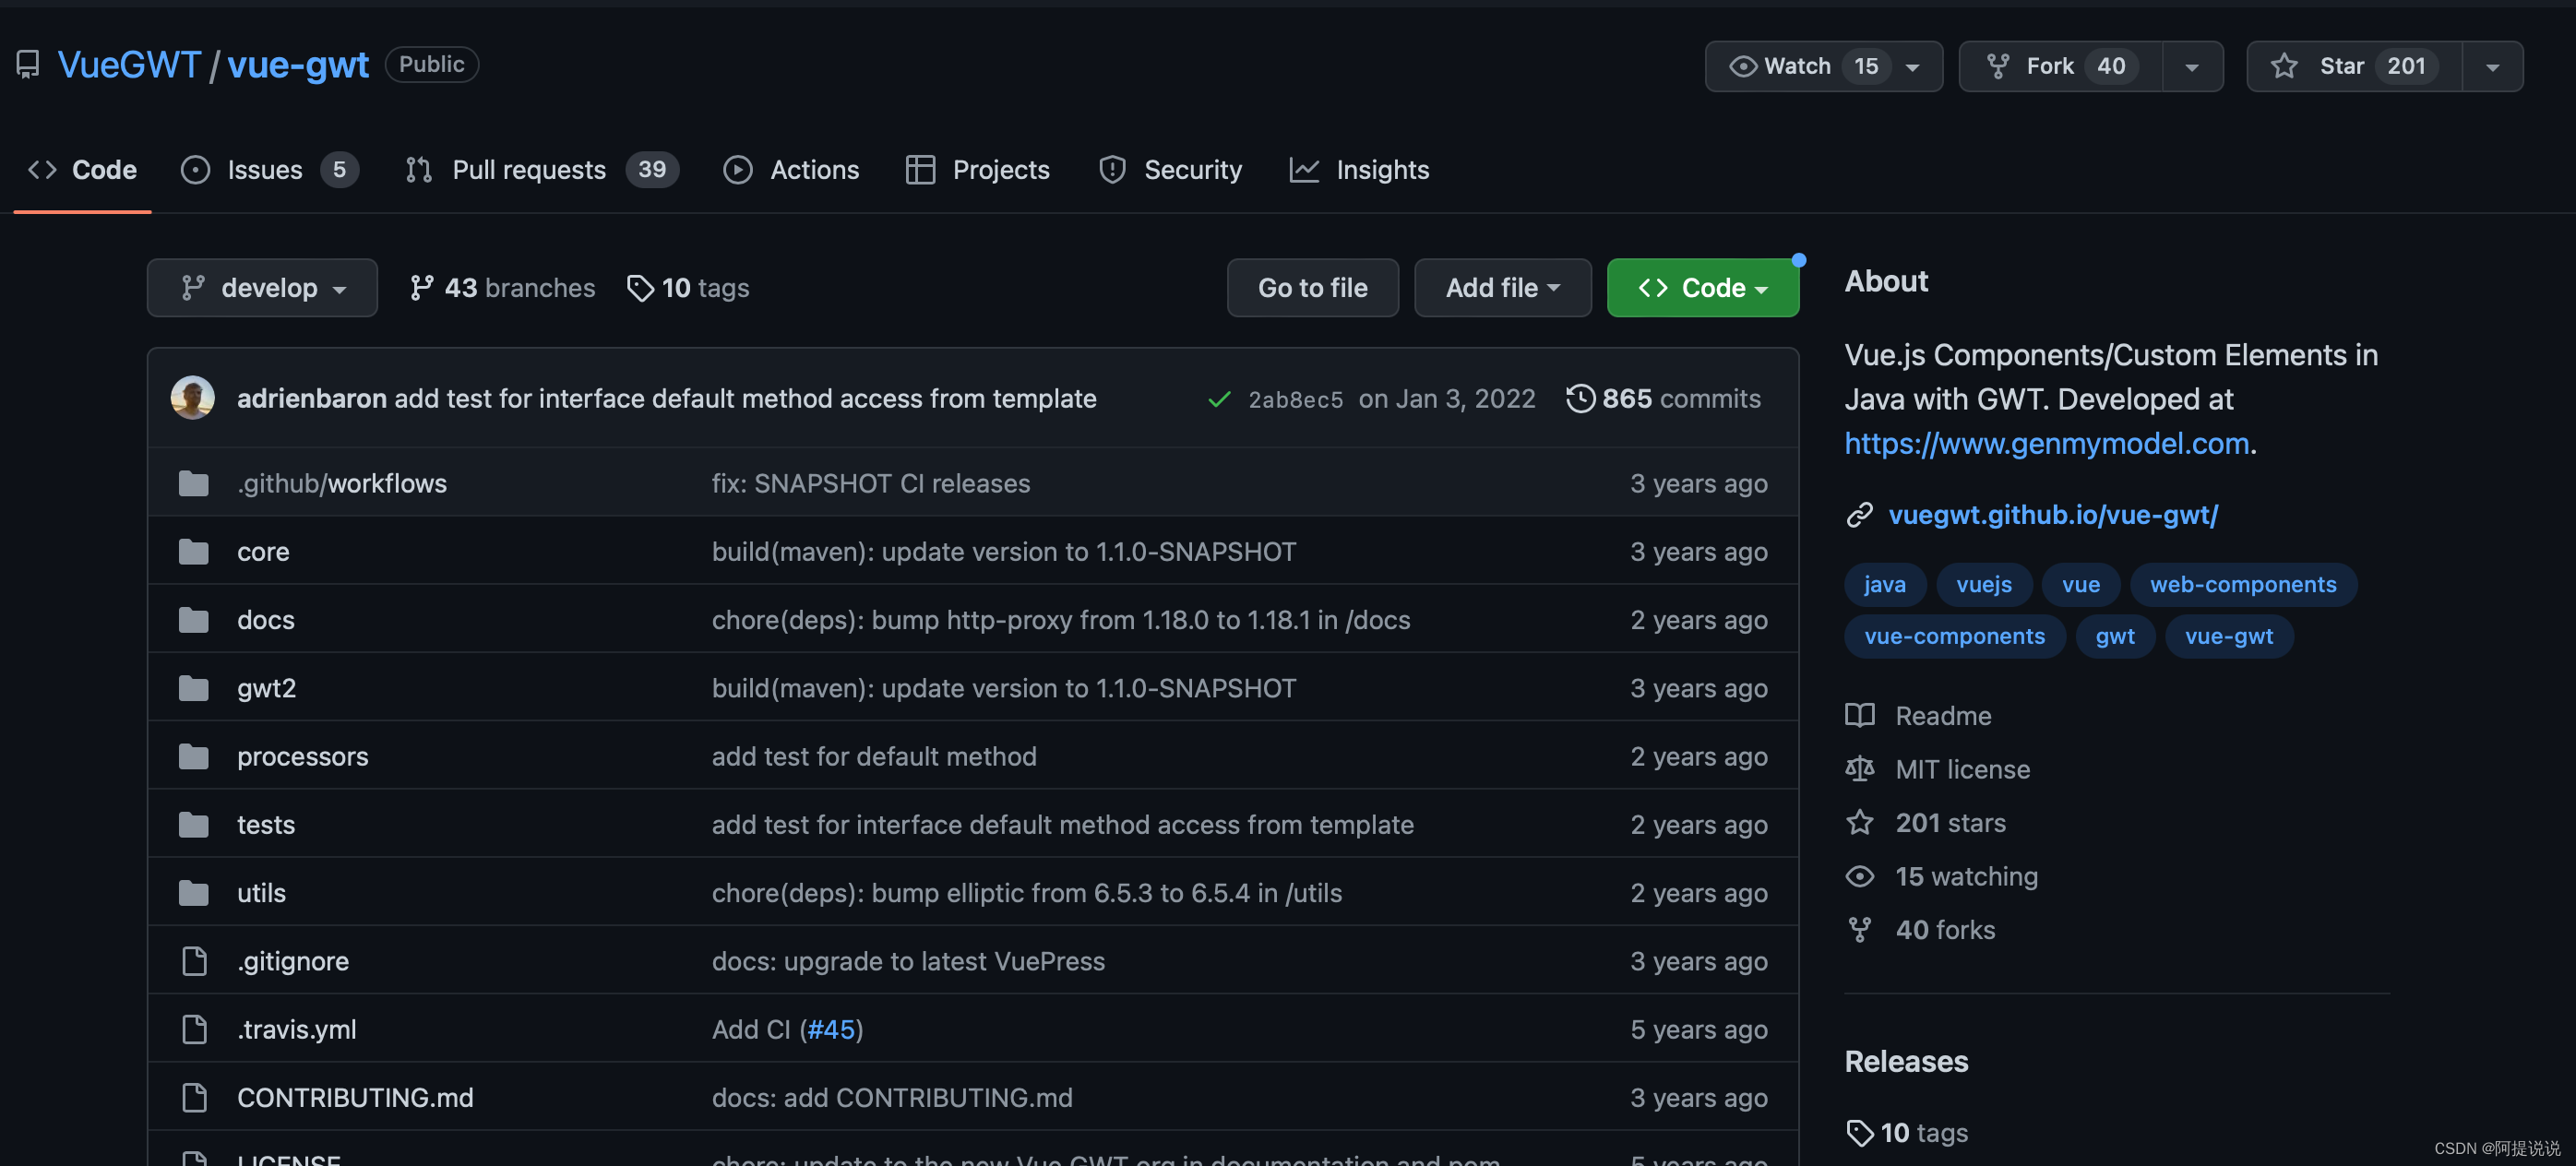Select the gwt topic tag
This screenshot has width=2576, height=1166.
coord(2114,636)
